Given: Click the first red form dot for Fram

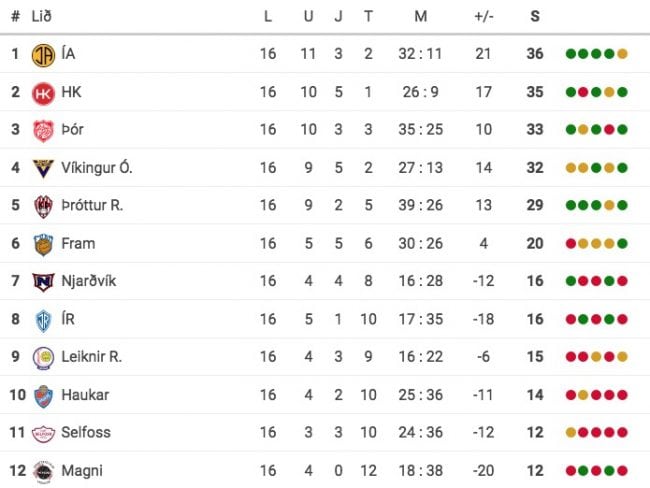Looking at the screenshot, I should pyautogui.click(x=570, y=244).
